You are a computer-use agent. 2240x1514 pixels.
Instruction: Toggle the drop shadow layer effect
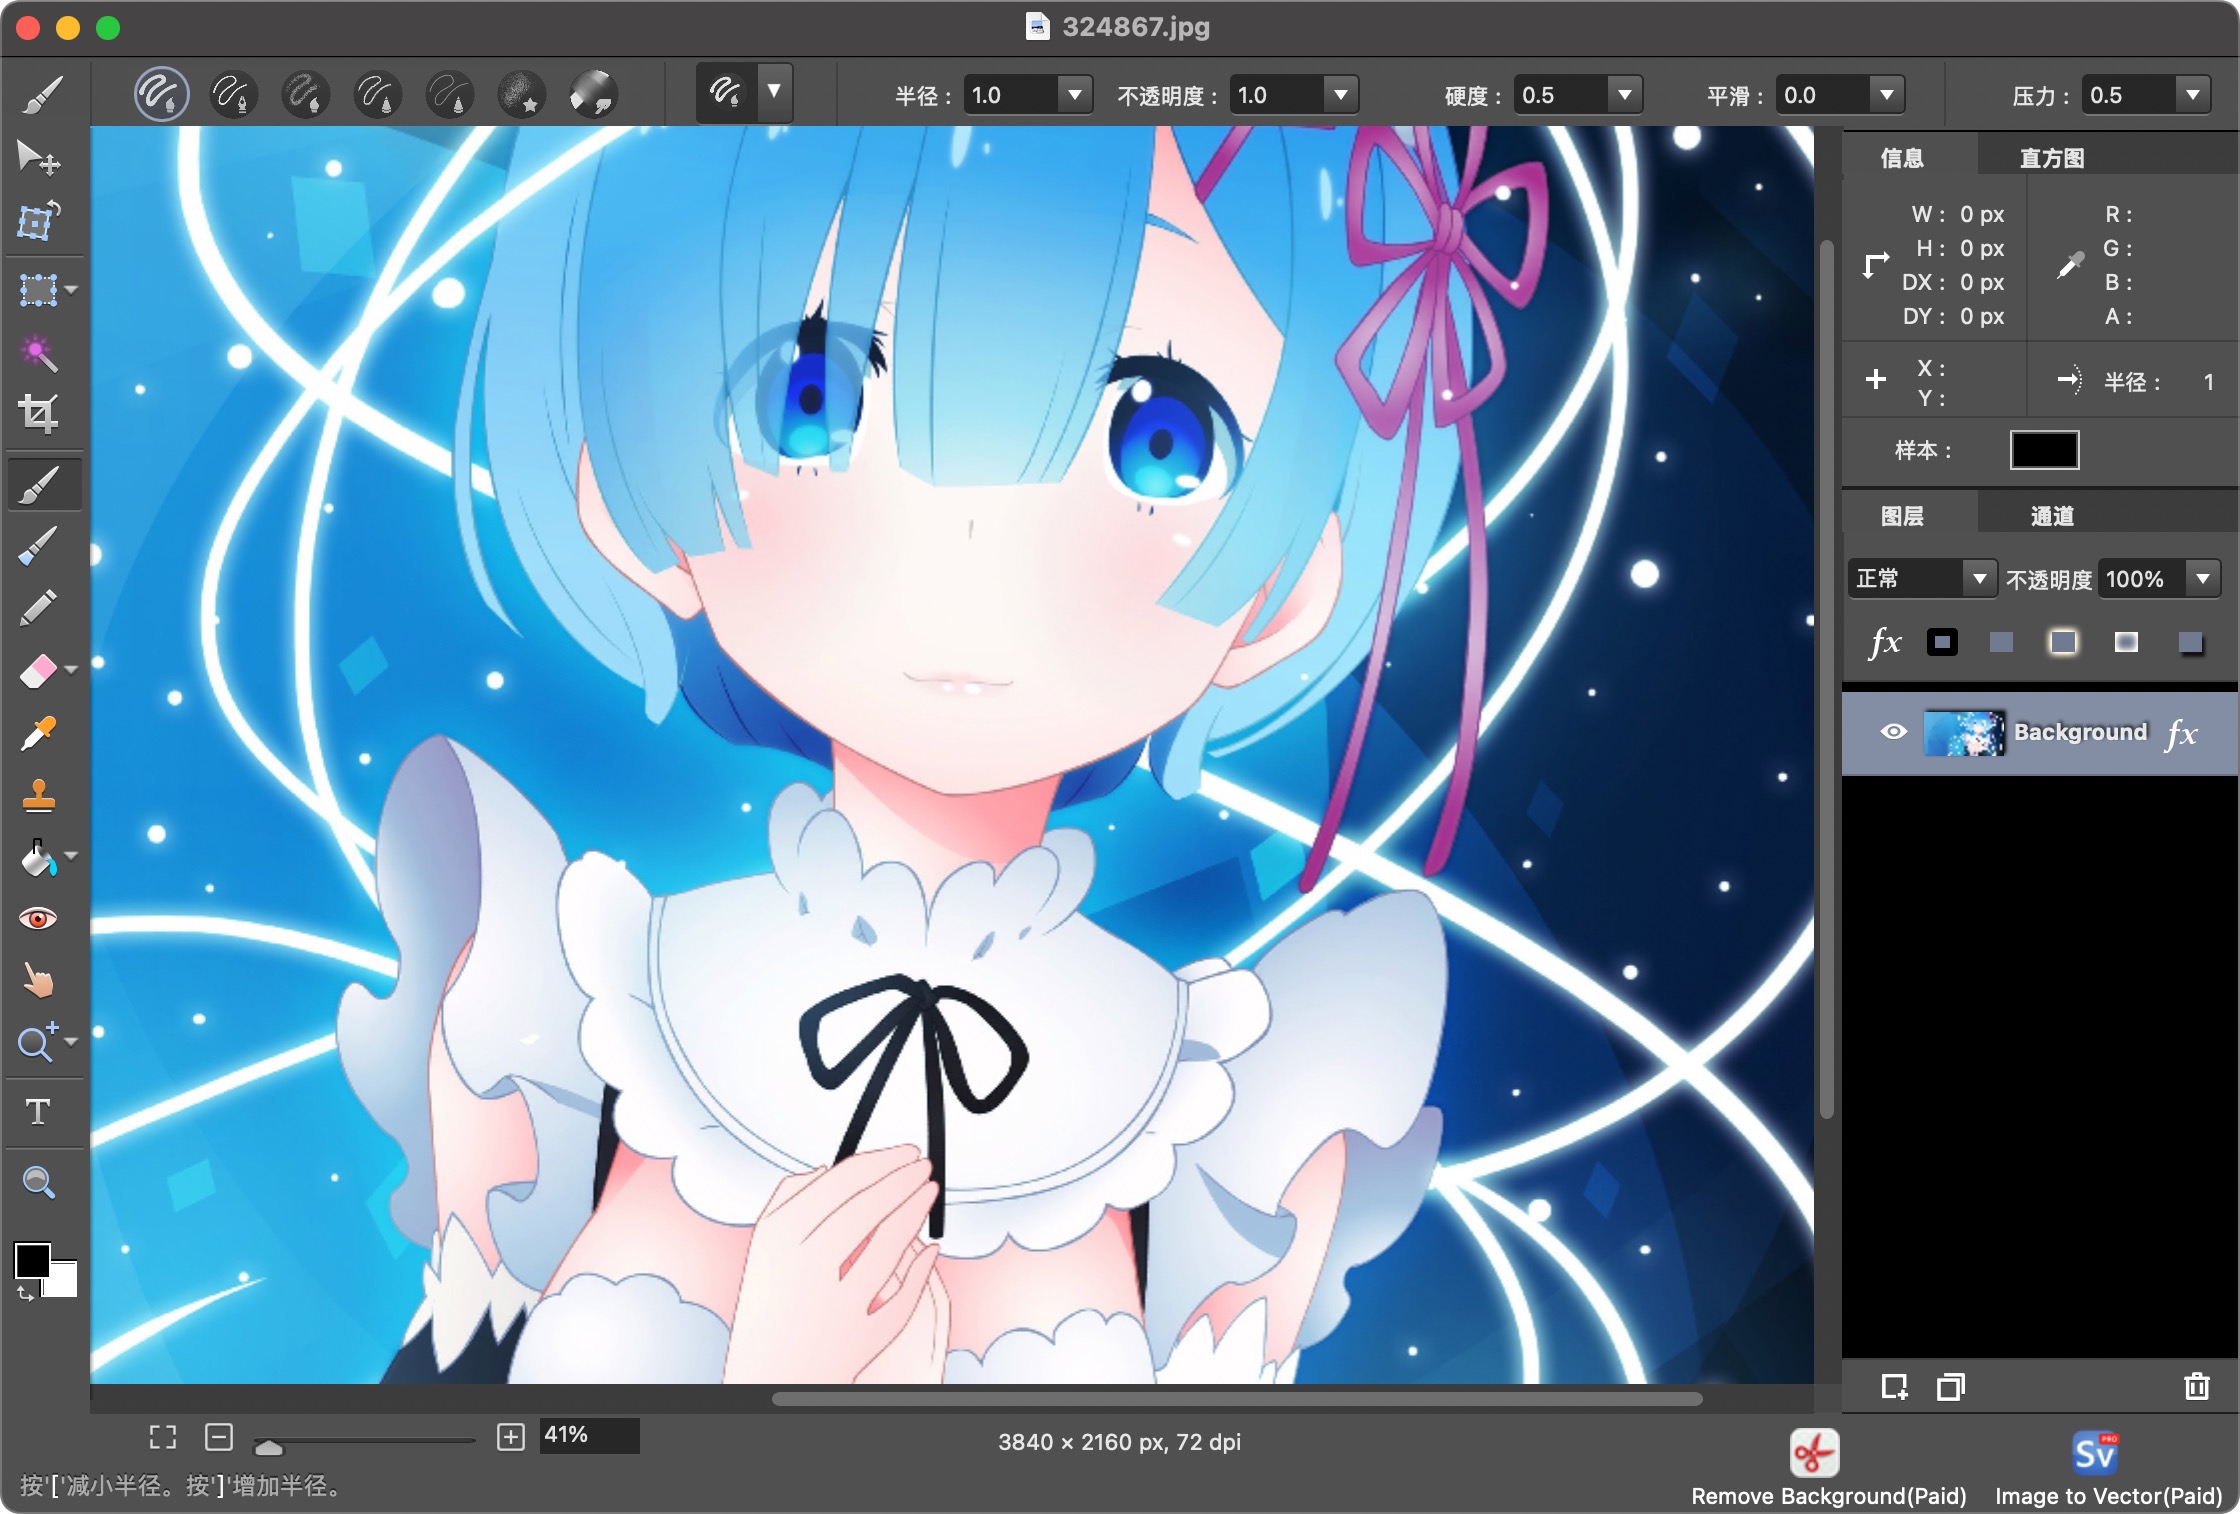pos(2190,642)
